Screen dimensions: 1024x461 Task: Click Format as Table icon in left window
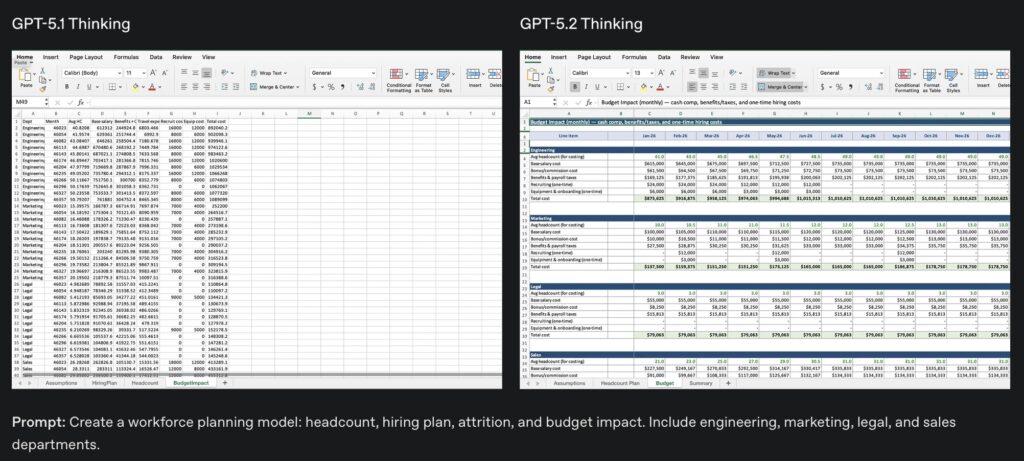pyautogui.click(x=424, y=75)
